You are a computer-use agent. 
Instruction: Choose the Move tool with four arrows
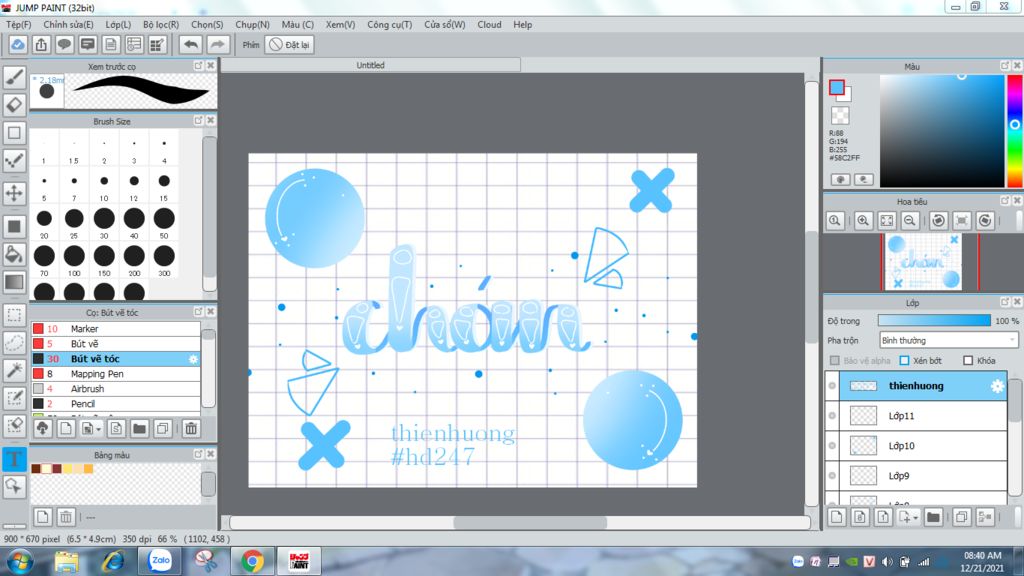pos(14,193)
